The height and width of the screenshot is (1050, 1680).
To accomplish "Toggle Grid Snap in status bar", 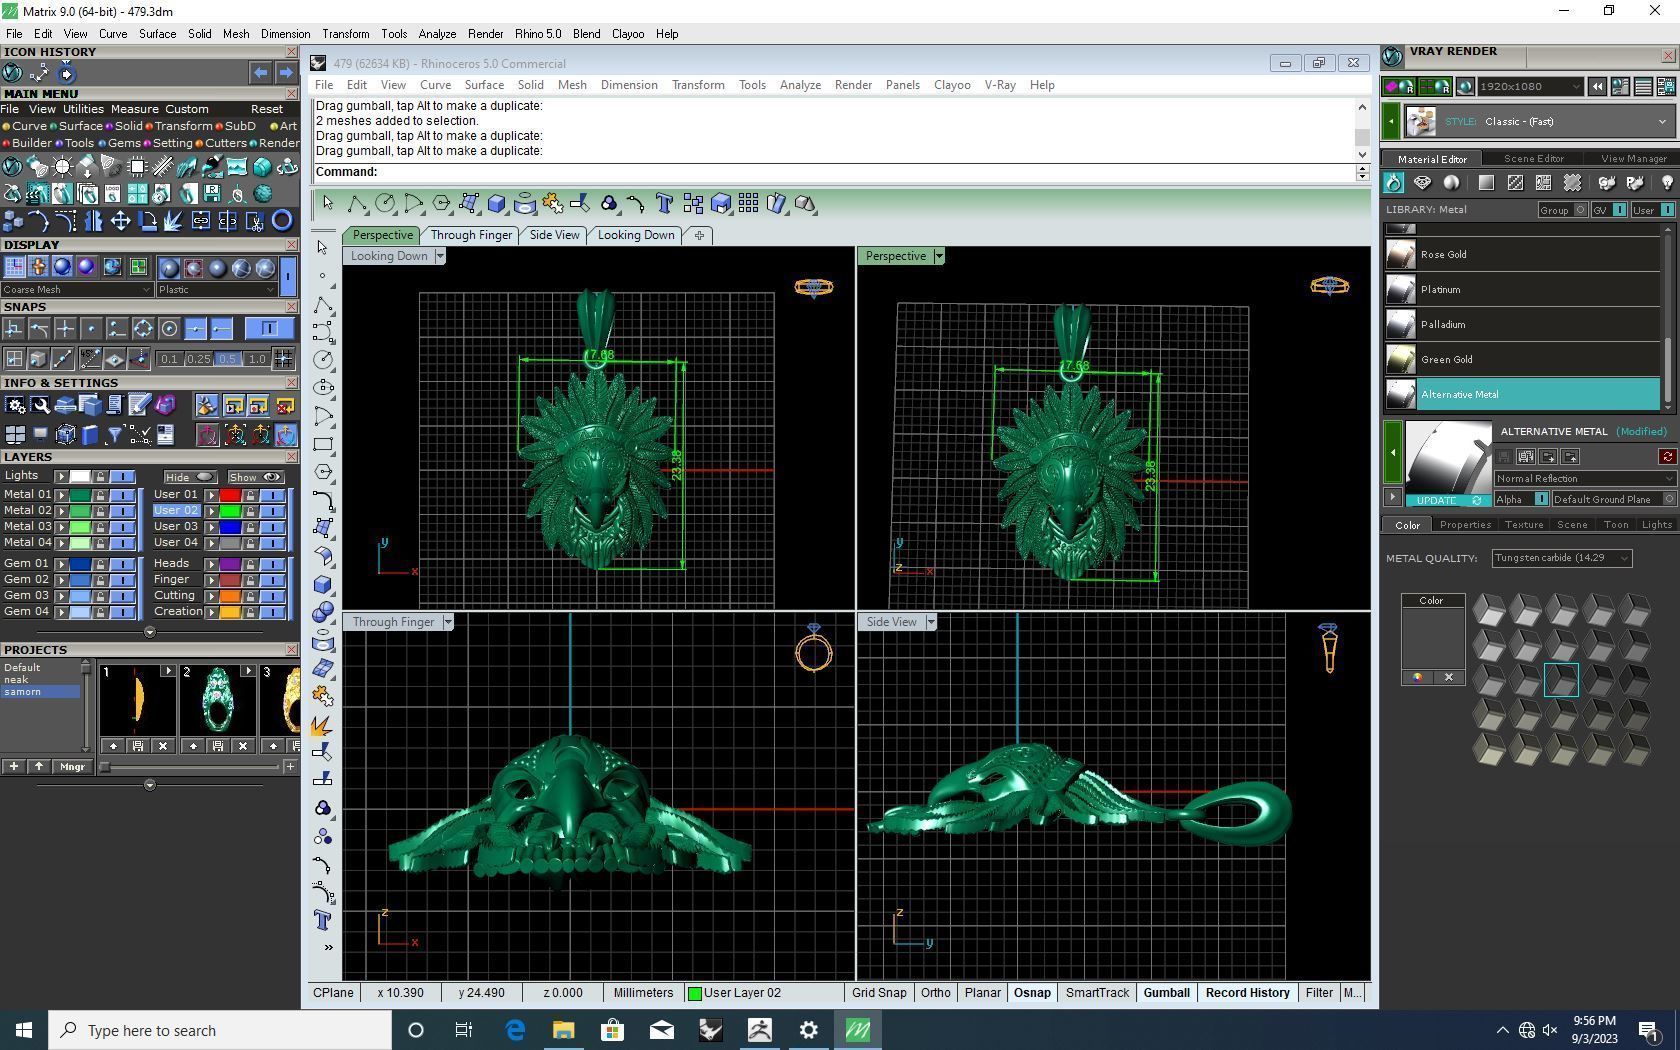I will pos(879,993).
